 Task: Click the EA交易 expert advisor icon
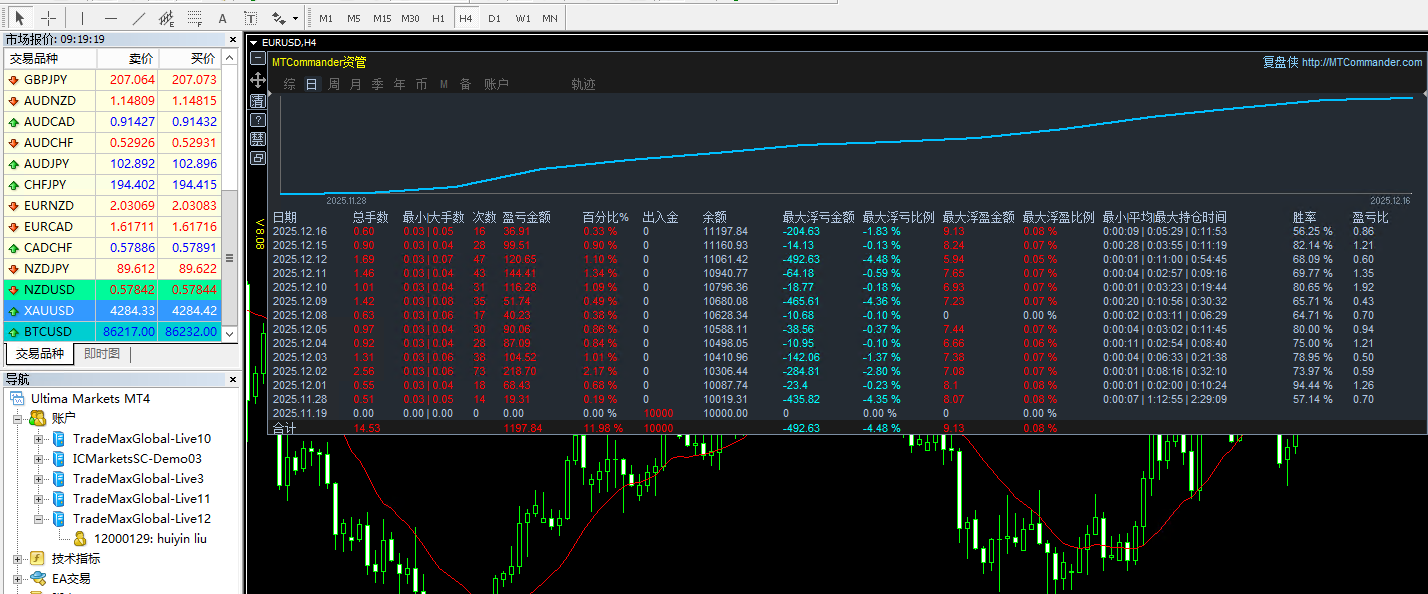[x=38, y=578]
